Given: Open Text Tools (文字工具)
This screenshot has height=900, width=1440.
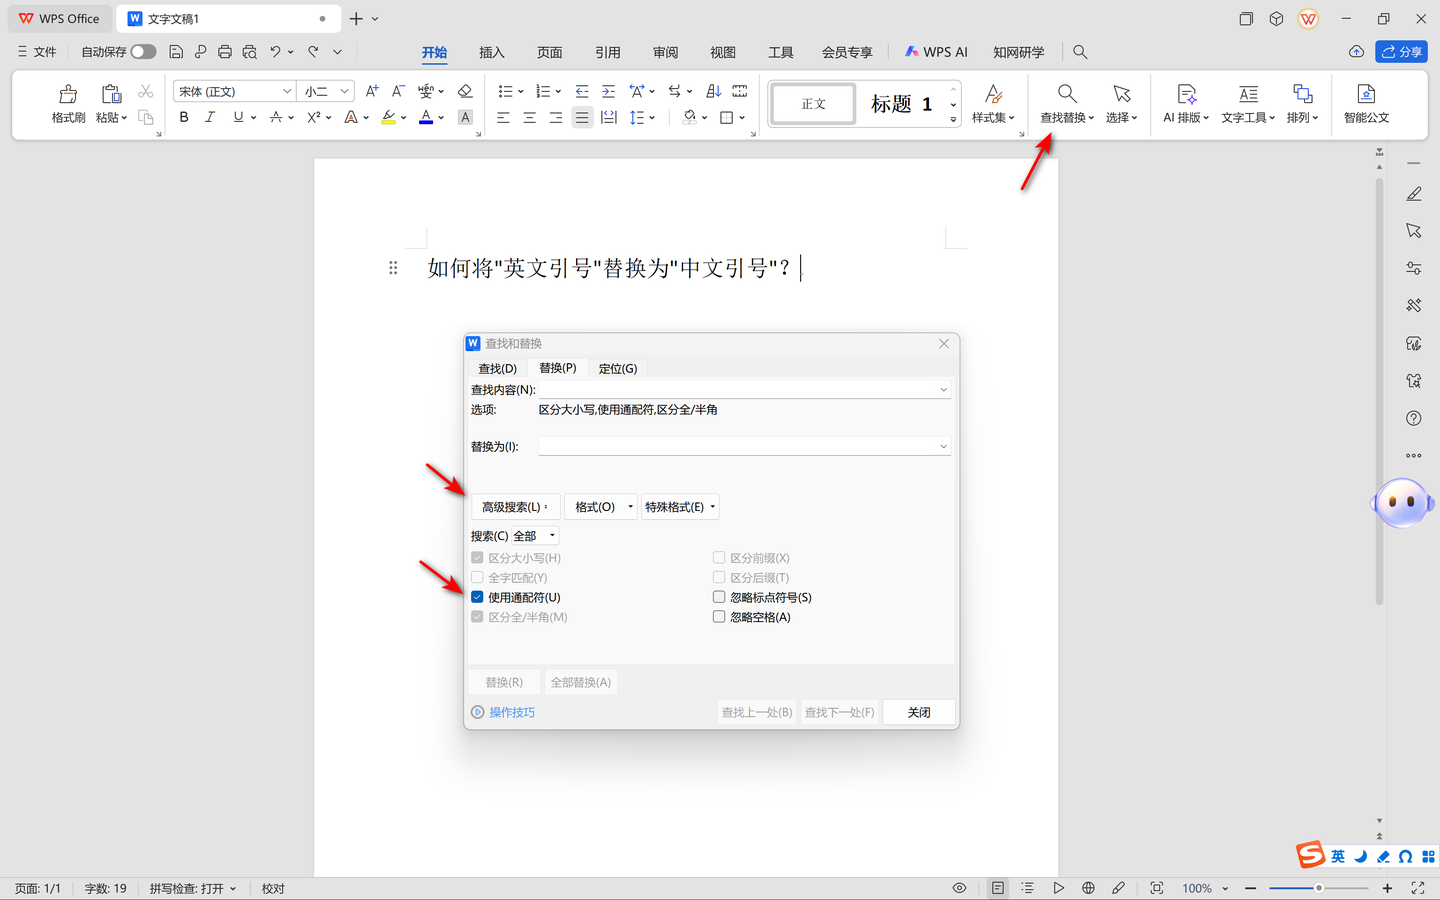Looking at the screenshot, I should click(1248, 104).
